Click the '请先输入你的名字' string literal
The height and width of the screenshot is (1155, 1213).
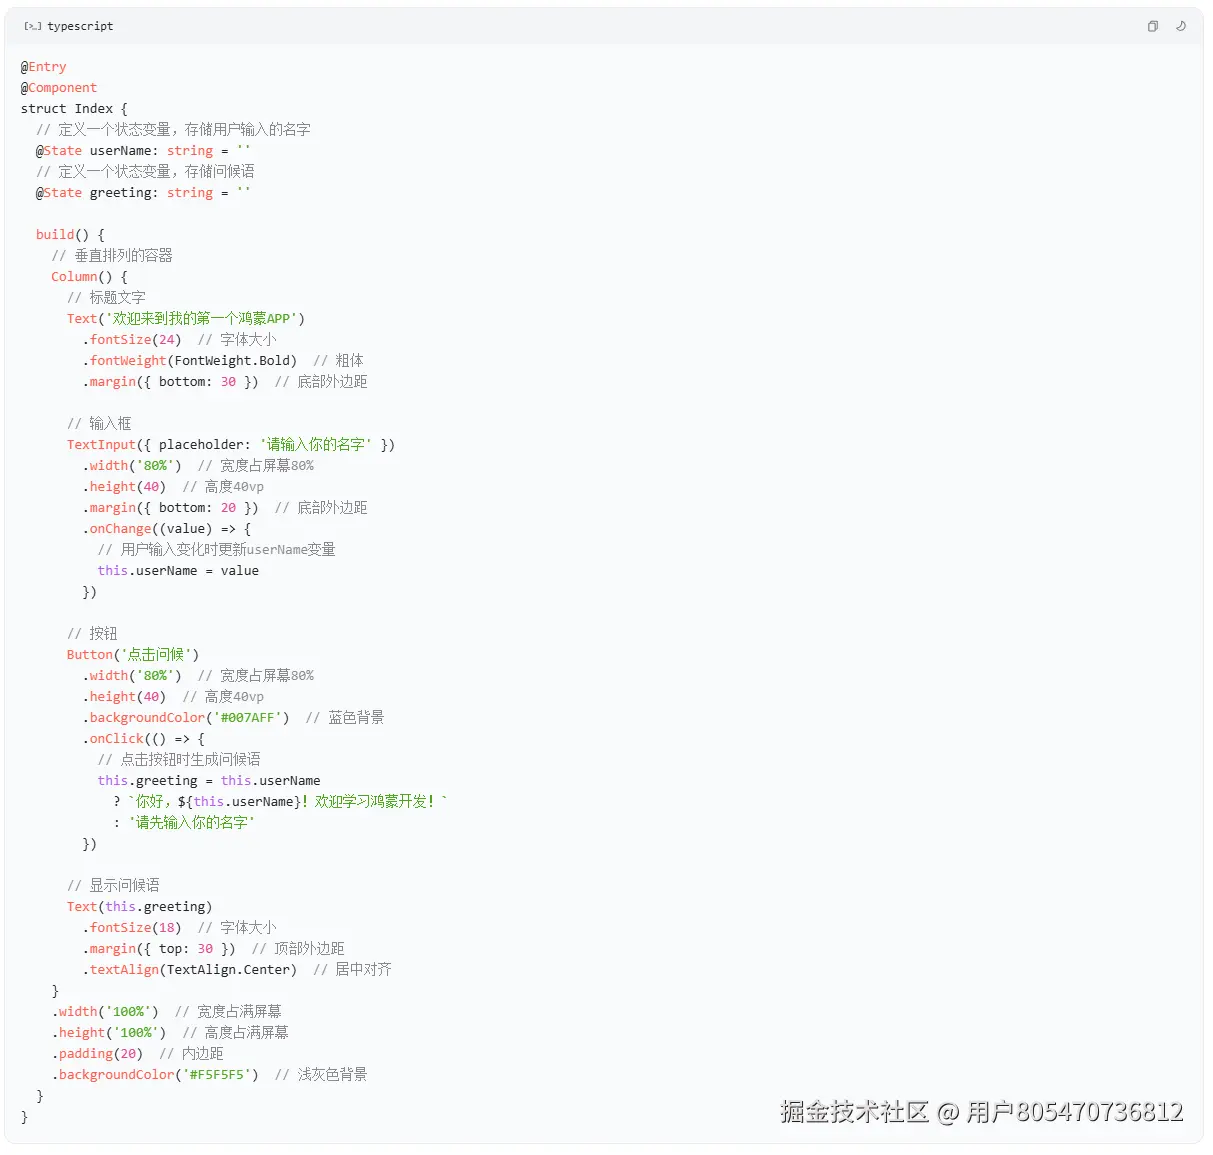point(192,823)
